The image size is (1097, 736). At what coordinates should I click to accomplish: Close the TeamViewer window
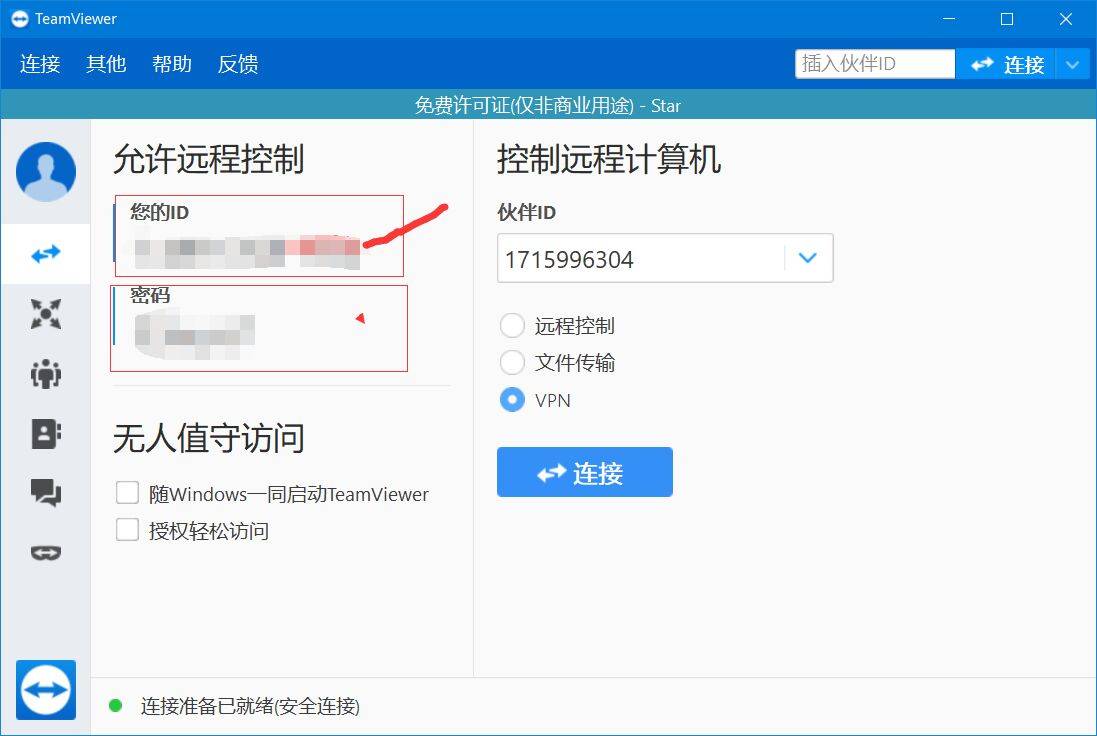1066,19
